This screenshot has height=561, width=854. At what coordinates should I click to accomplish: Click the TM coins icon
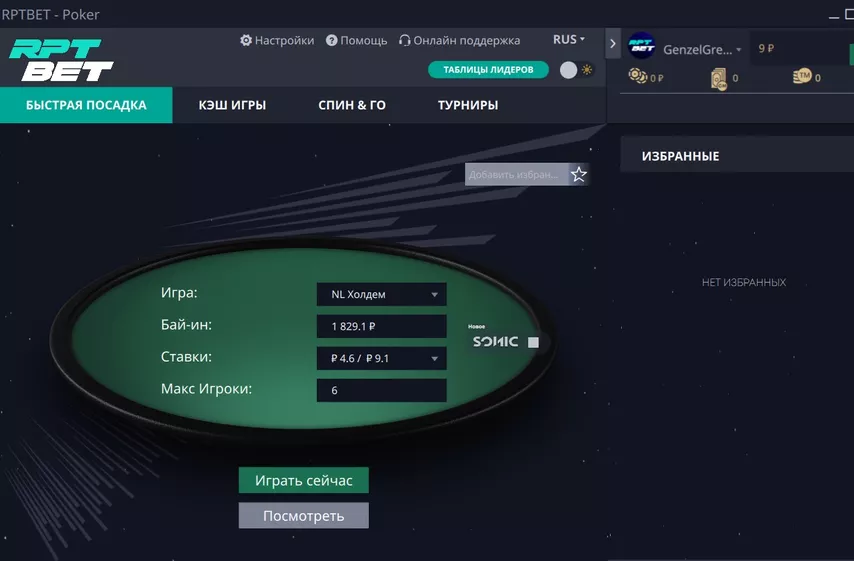point(802,76)
